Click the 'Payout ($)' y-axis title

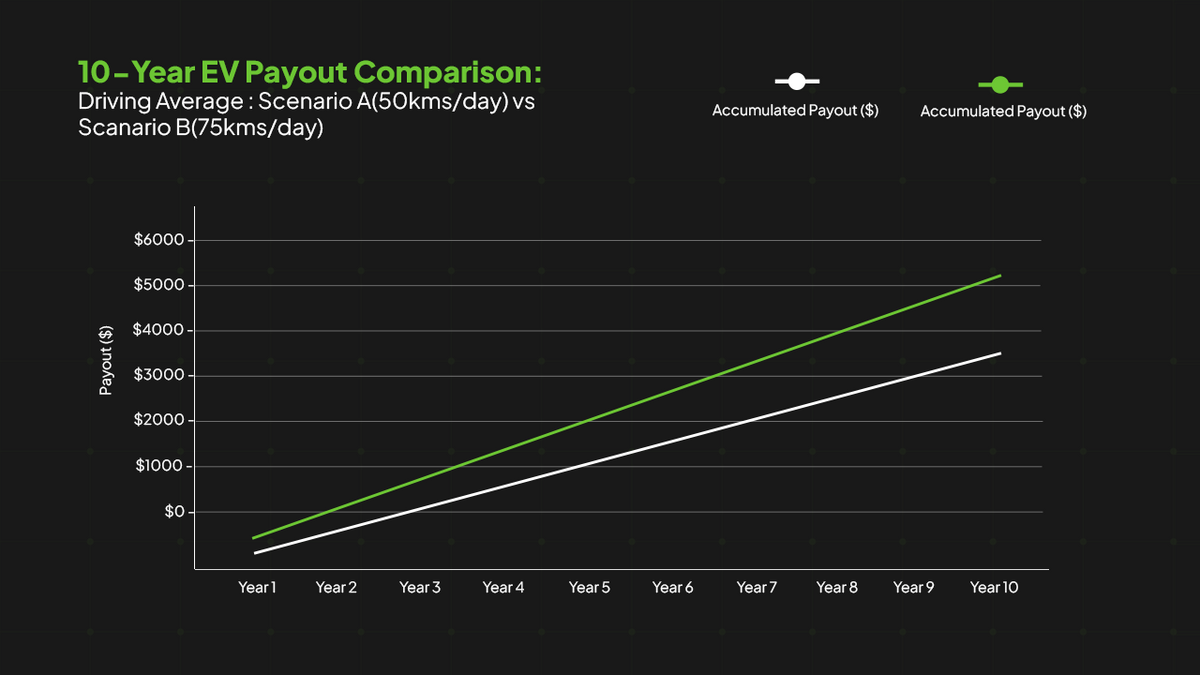point(106,359)
